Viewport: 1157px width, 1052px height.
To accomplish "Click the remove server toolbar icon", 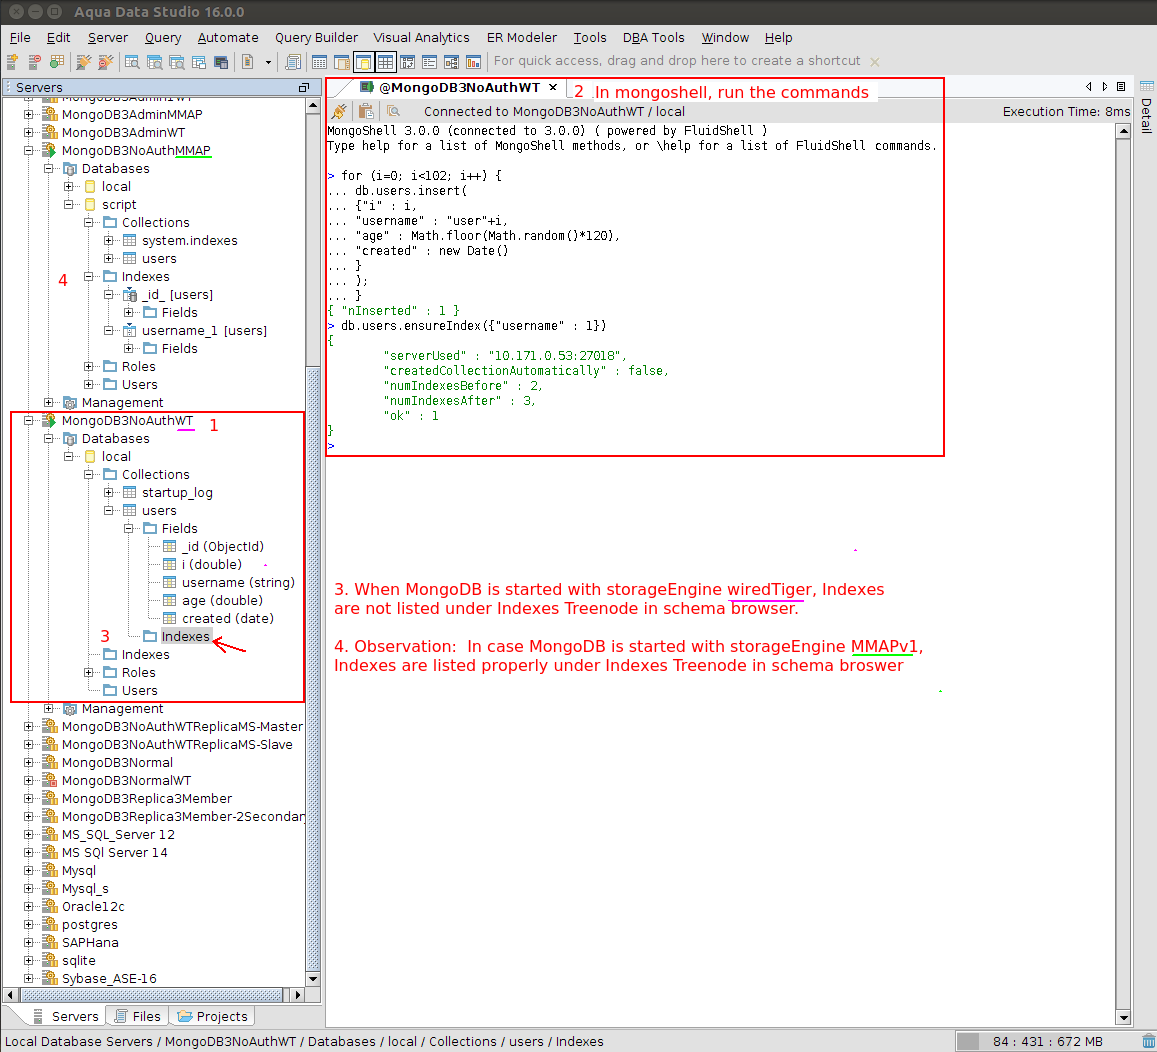I will pyautogui.click(x=35, y=62).
